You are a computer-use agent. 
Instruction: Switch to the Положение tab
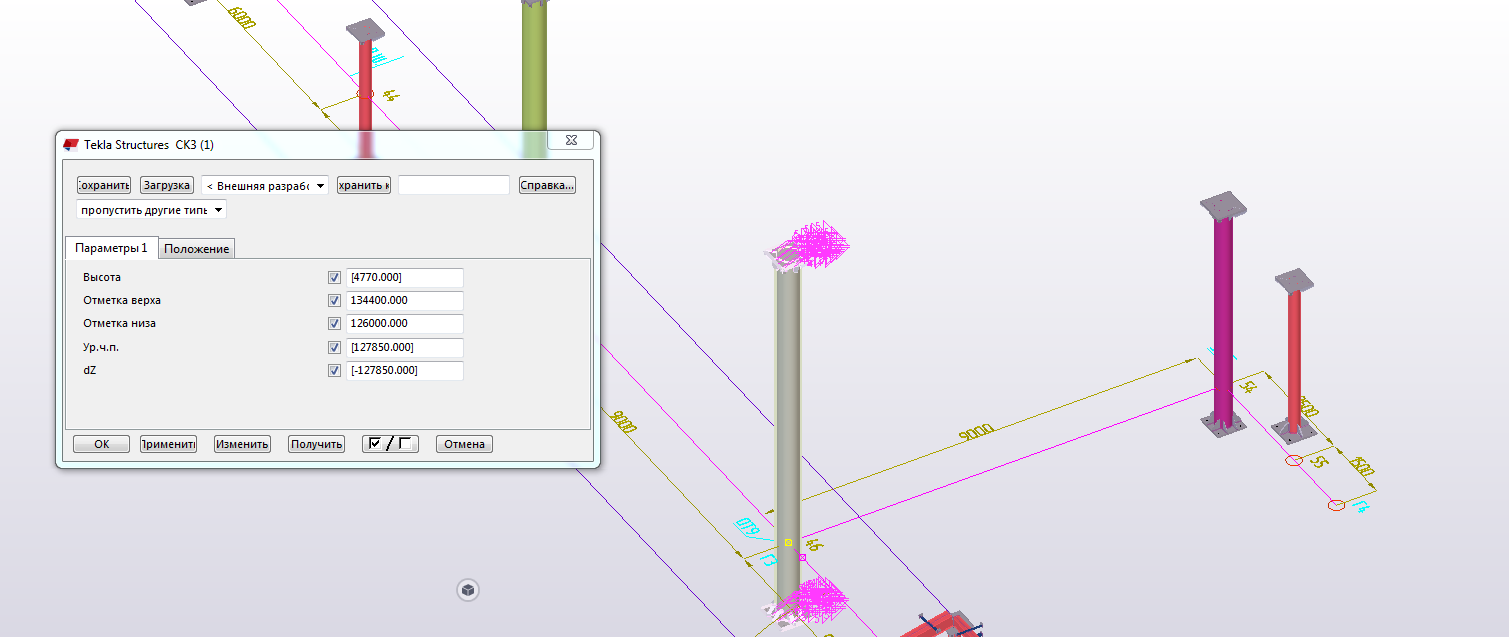[197, 249]
